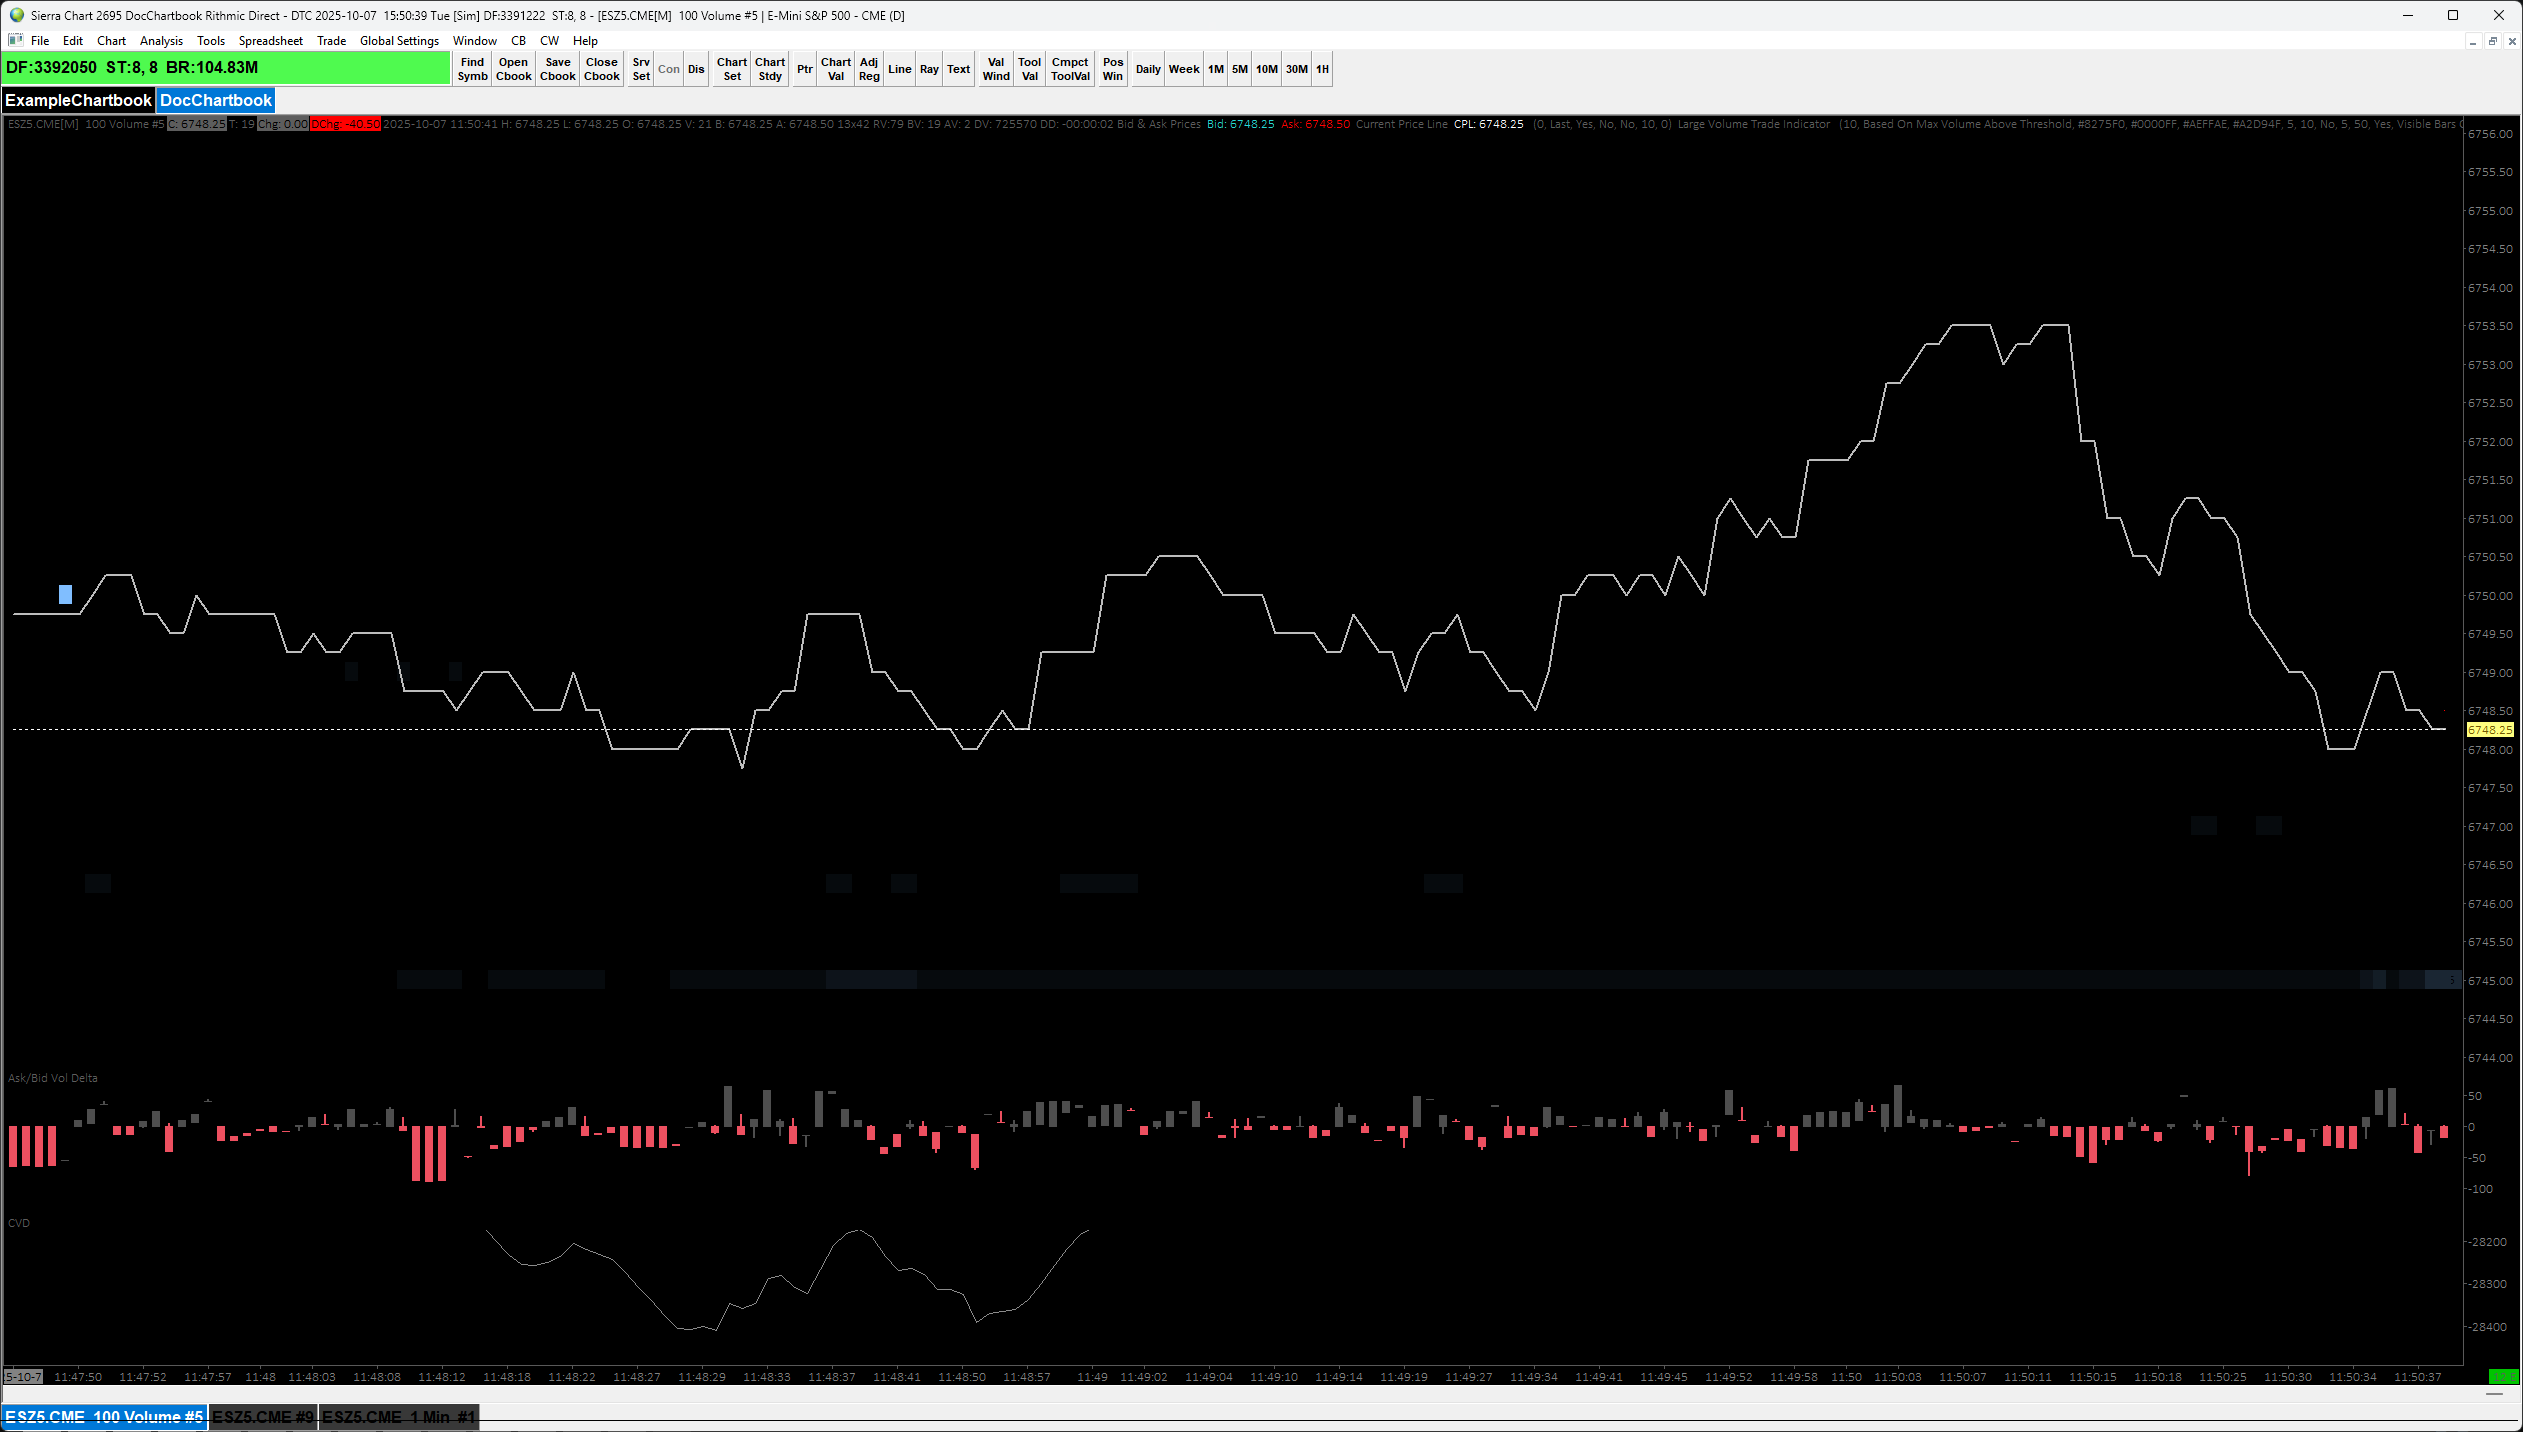2523x1432 pixels.
Task: Click the Find Symb toolbar button
Action: [x=472, y=69]
